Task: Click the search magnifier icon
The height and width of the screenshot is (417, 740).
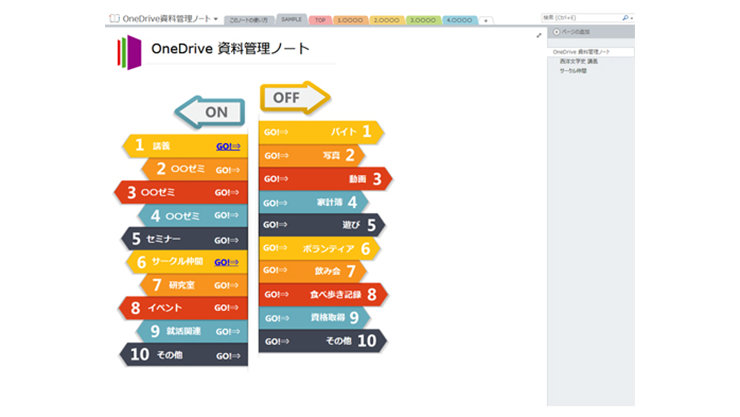Action: point(626,18)
